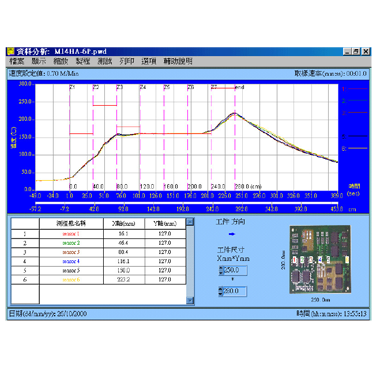Image resolution: width=372 pixels, height=372 pixels.
Task: Click the 250.0 X dimension stepper arrows
Action: click(221, 270)
